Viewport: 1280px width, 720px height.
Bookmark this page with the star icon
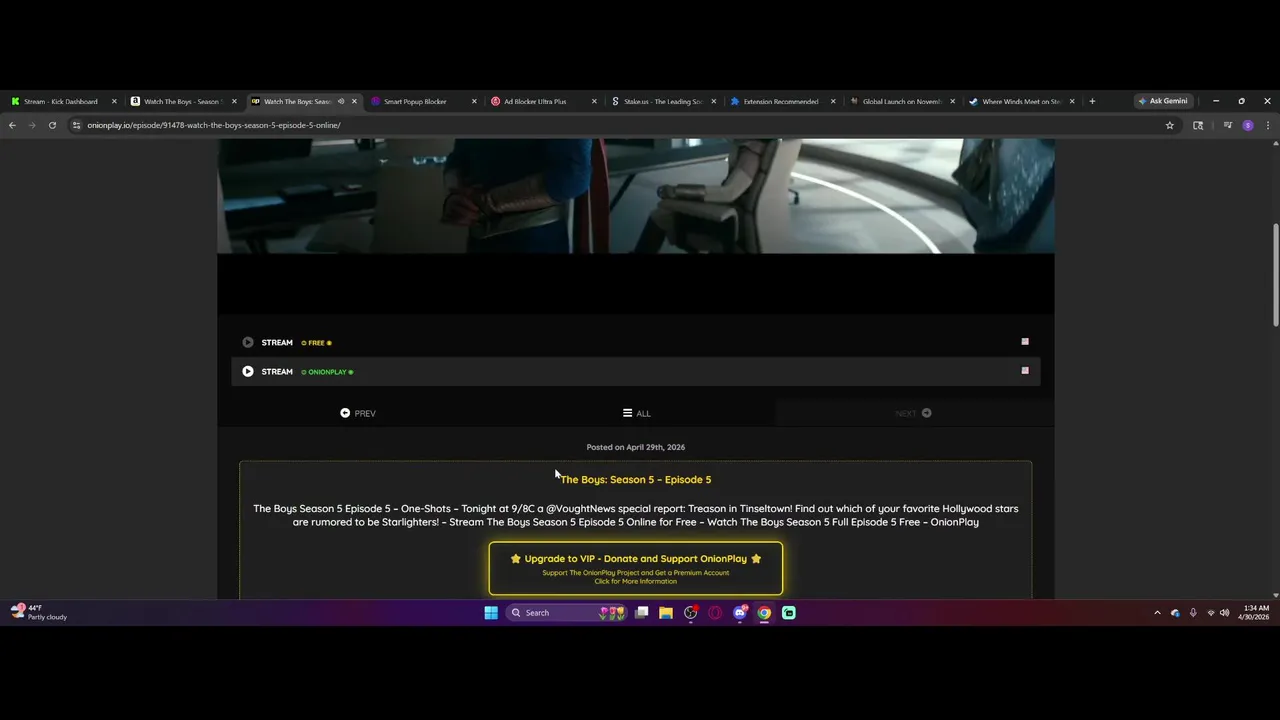click(x=1169, y=125)
